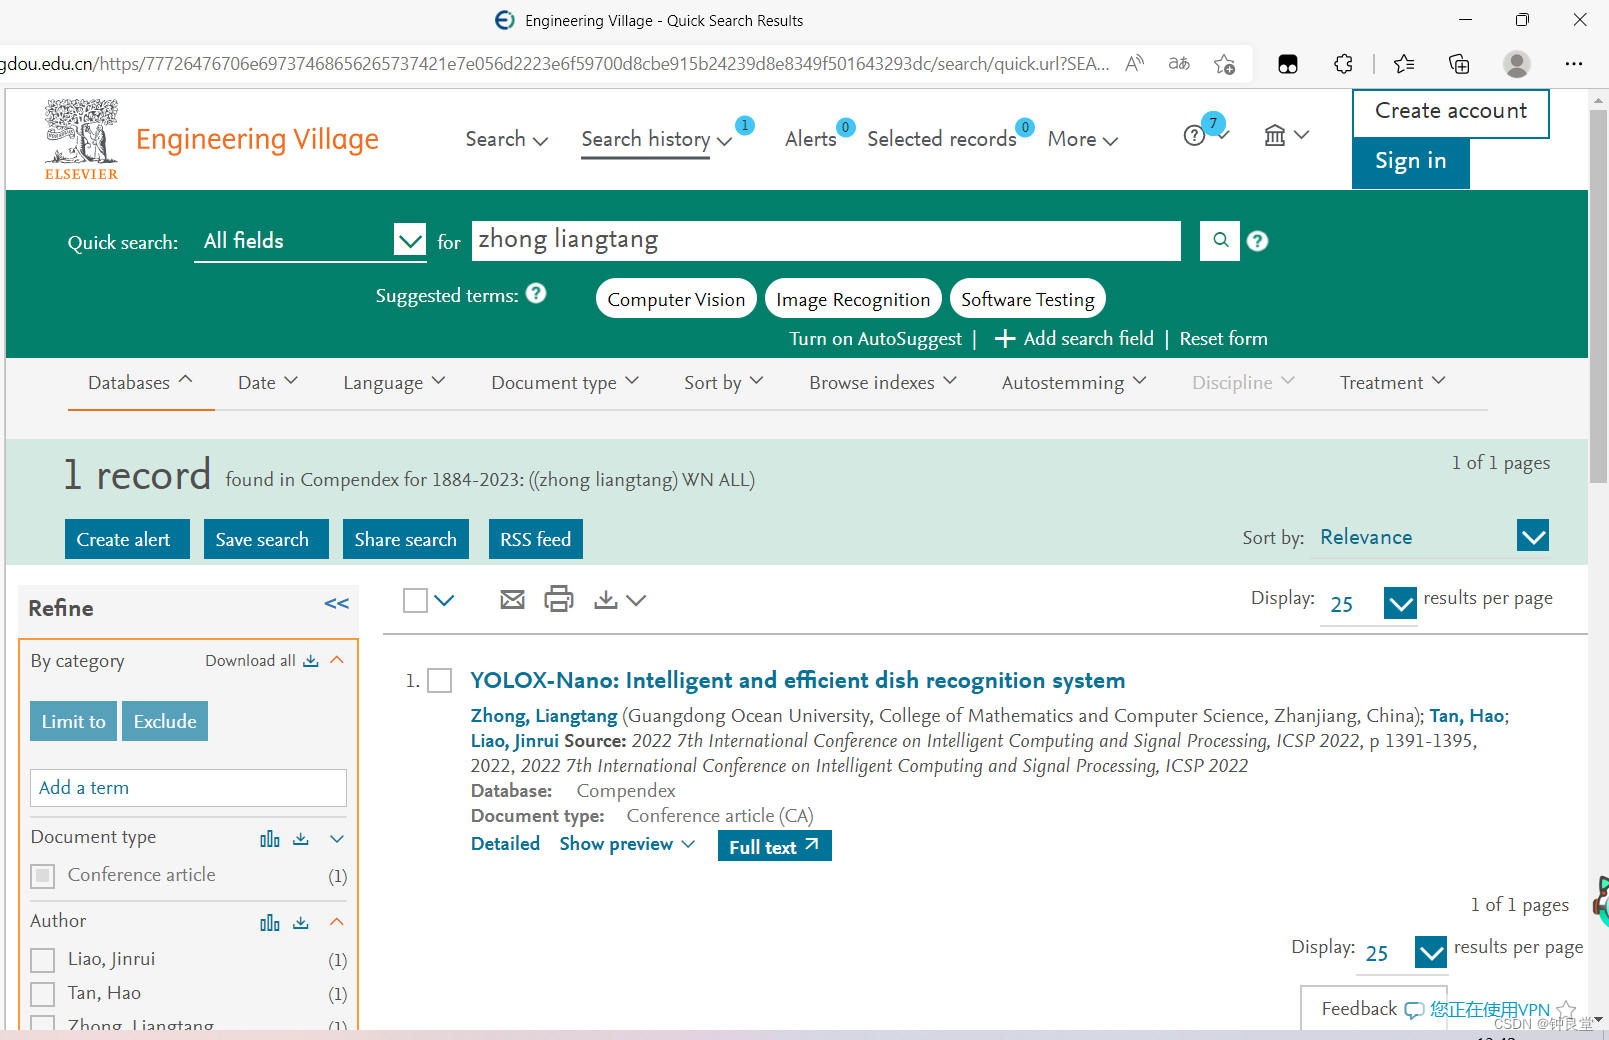Download selected records icon
Screen dimensions: 1609x1040
[606, 599]
